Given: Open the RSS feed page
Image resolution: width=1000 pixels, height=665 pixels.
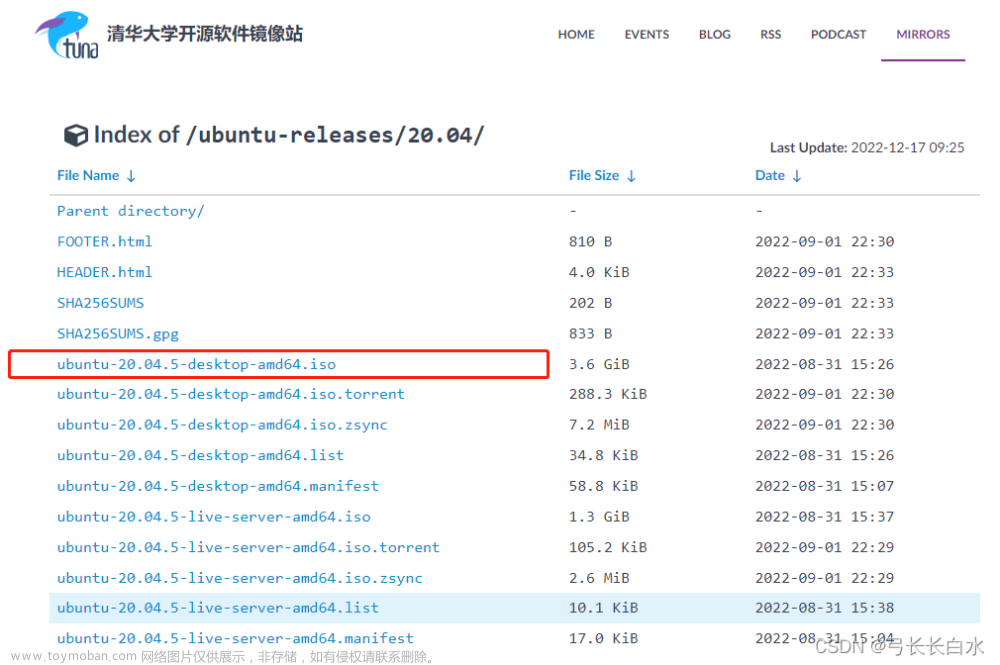Looking at the screenshot, I should point(770,34).
